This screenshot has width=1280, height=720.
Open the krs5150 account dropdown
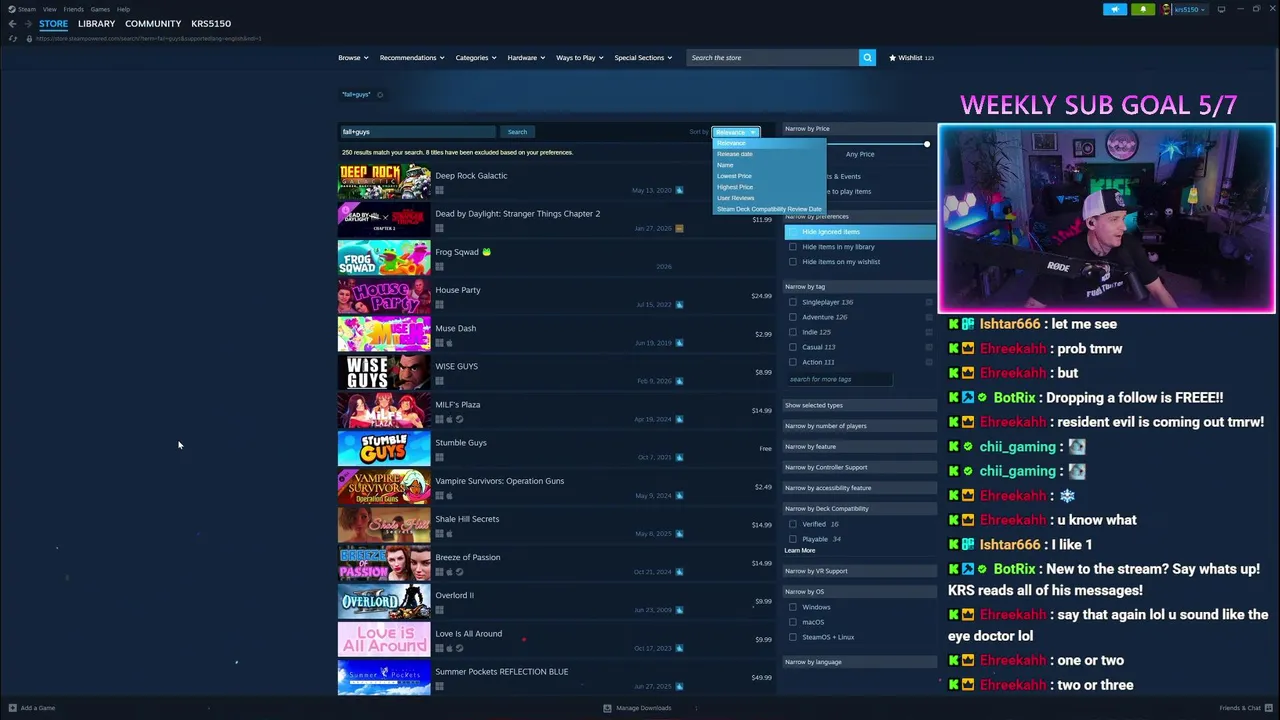(x=1190, y=9)
